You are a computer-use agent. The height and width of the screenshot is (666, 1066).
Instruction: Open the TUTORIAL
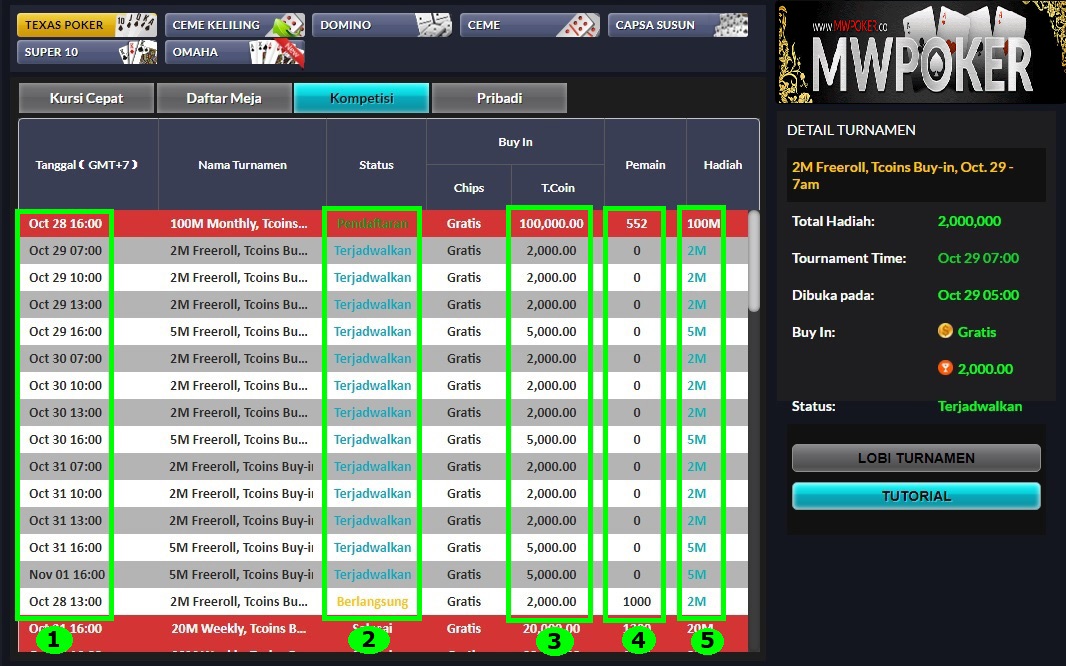pyautogui.click(x=915, y=495)
